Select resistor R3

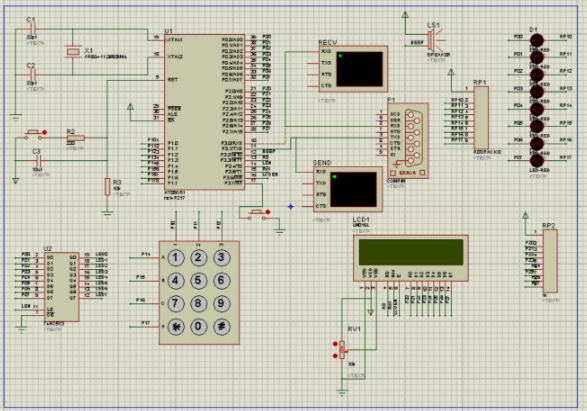coord(107,186)
